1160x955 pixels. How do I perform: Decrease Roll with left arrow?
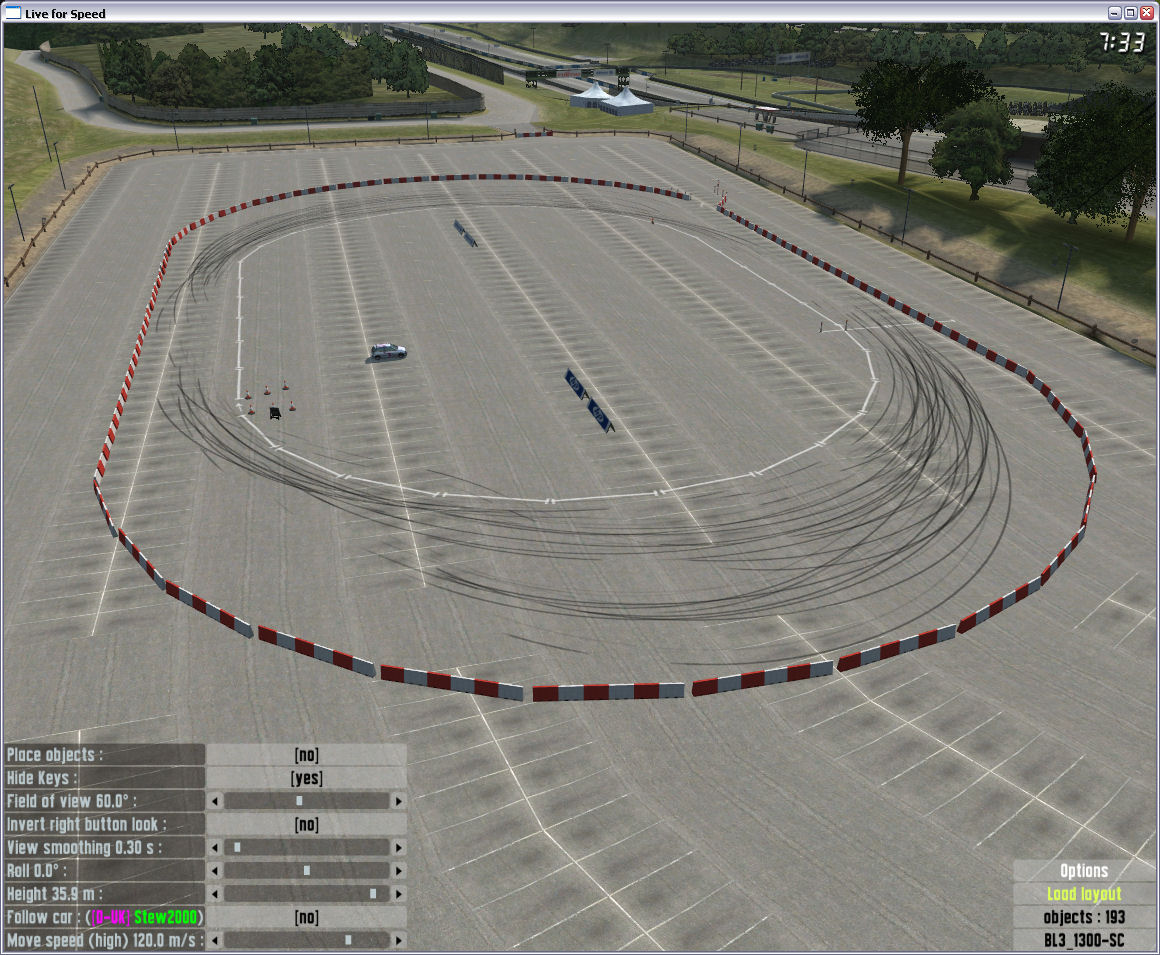click(x=215, y=871)
